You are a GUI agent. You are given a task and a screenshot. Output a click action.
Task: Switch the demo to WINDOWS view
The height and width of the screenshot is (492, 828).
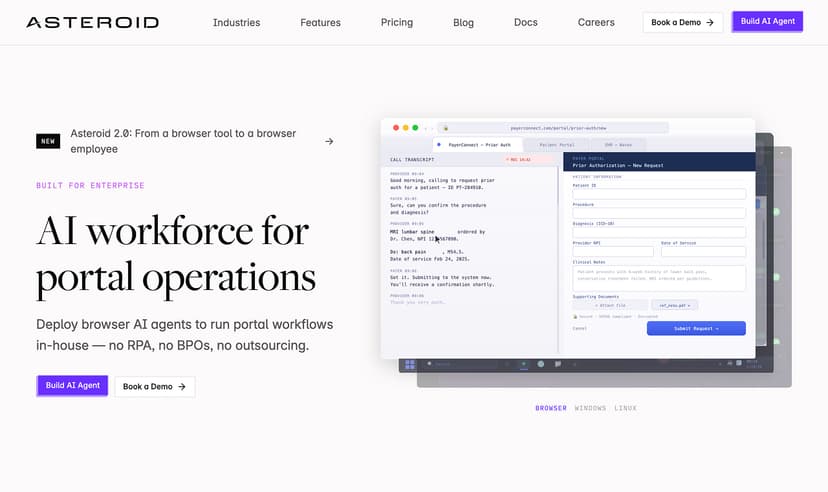(590, 408)
